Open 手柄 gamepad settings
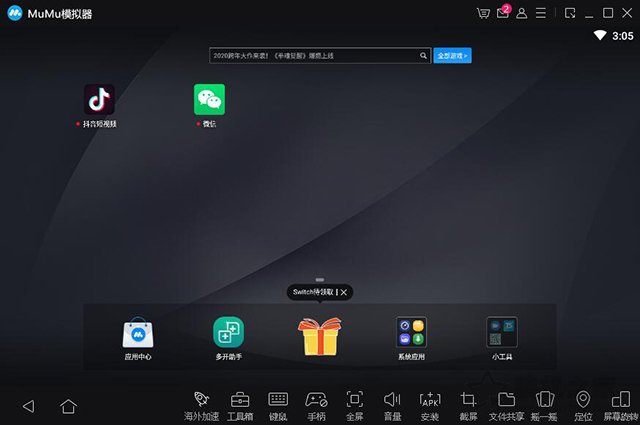 coord(316,400)
